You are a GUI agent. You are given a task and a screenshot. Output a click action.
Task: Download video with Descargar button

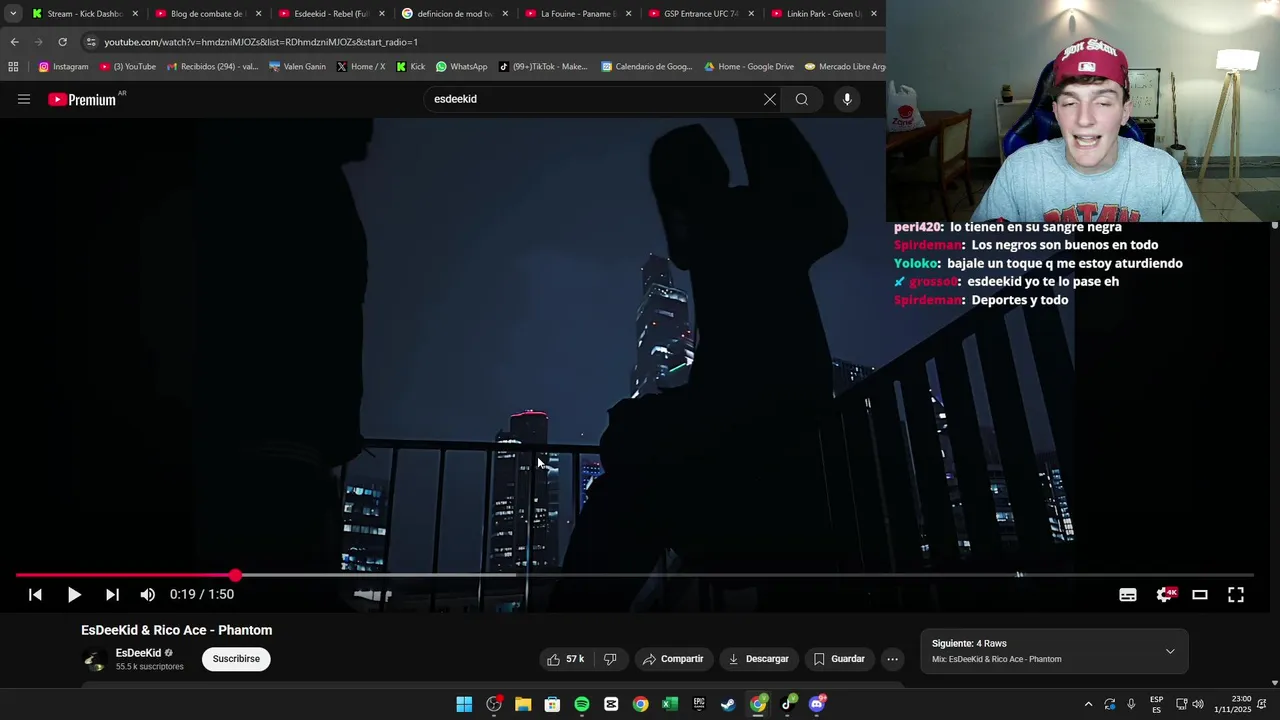758,659
